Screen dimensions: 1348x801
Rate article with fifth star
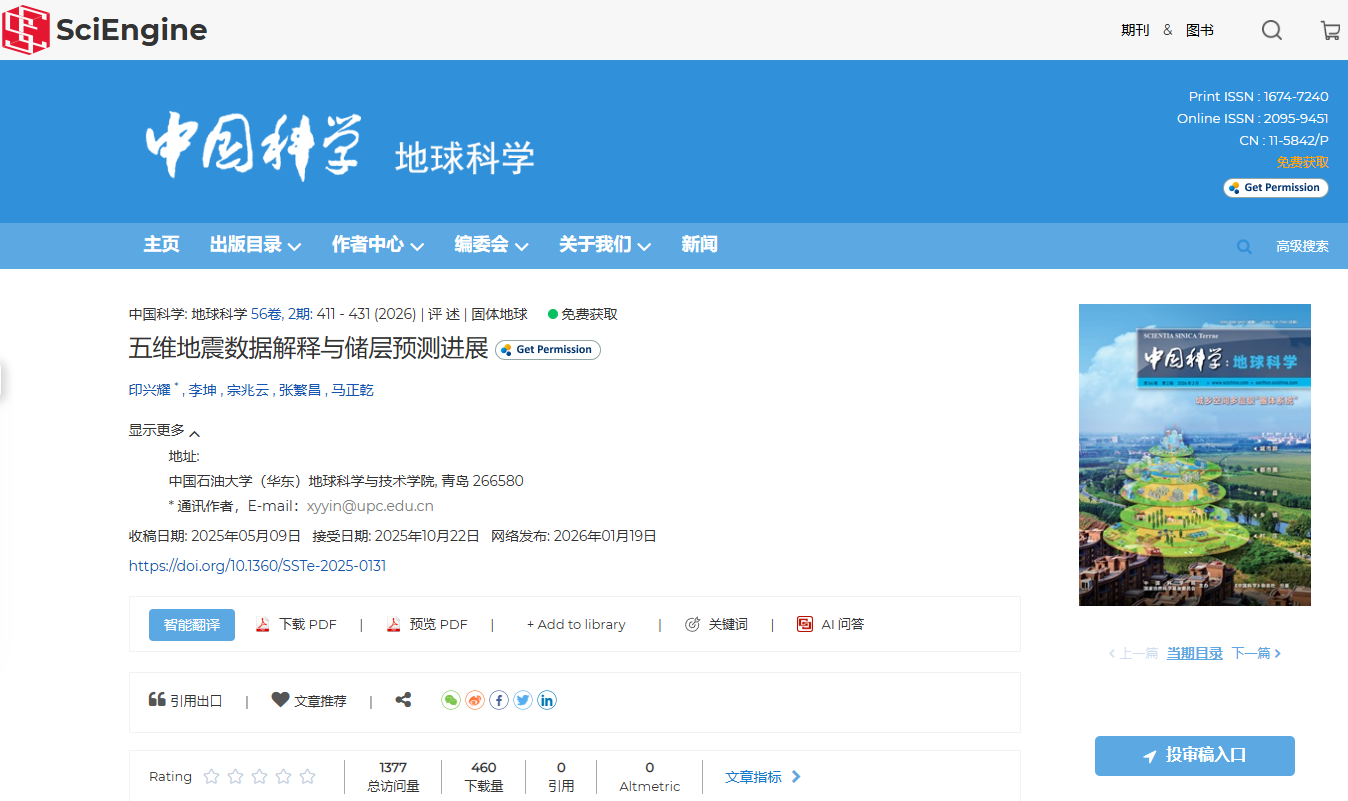click(x=307, y=776)
